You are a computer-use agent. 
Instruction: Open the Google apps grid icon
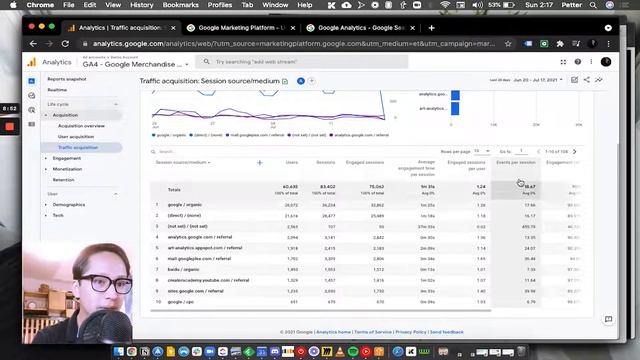pos(563,62)
